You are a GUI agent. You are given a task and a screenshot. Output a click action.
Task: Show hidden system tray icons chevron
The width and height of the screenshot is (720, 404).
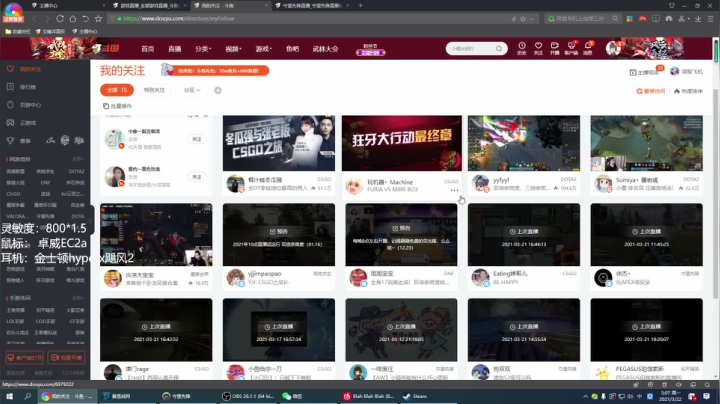coord(585,396)
